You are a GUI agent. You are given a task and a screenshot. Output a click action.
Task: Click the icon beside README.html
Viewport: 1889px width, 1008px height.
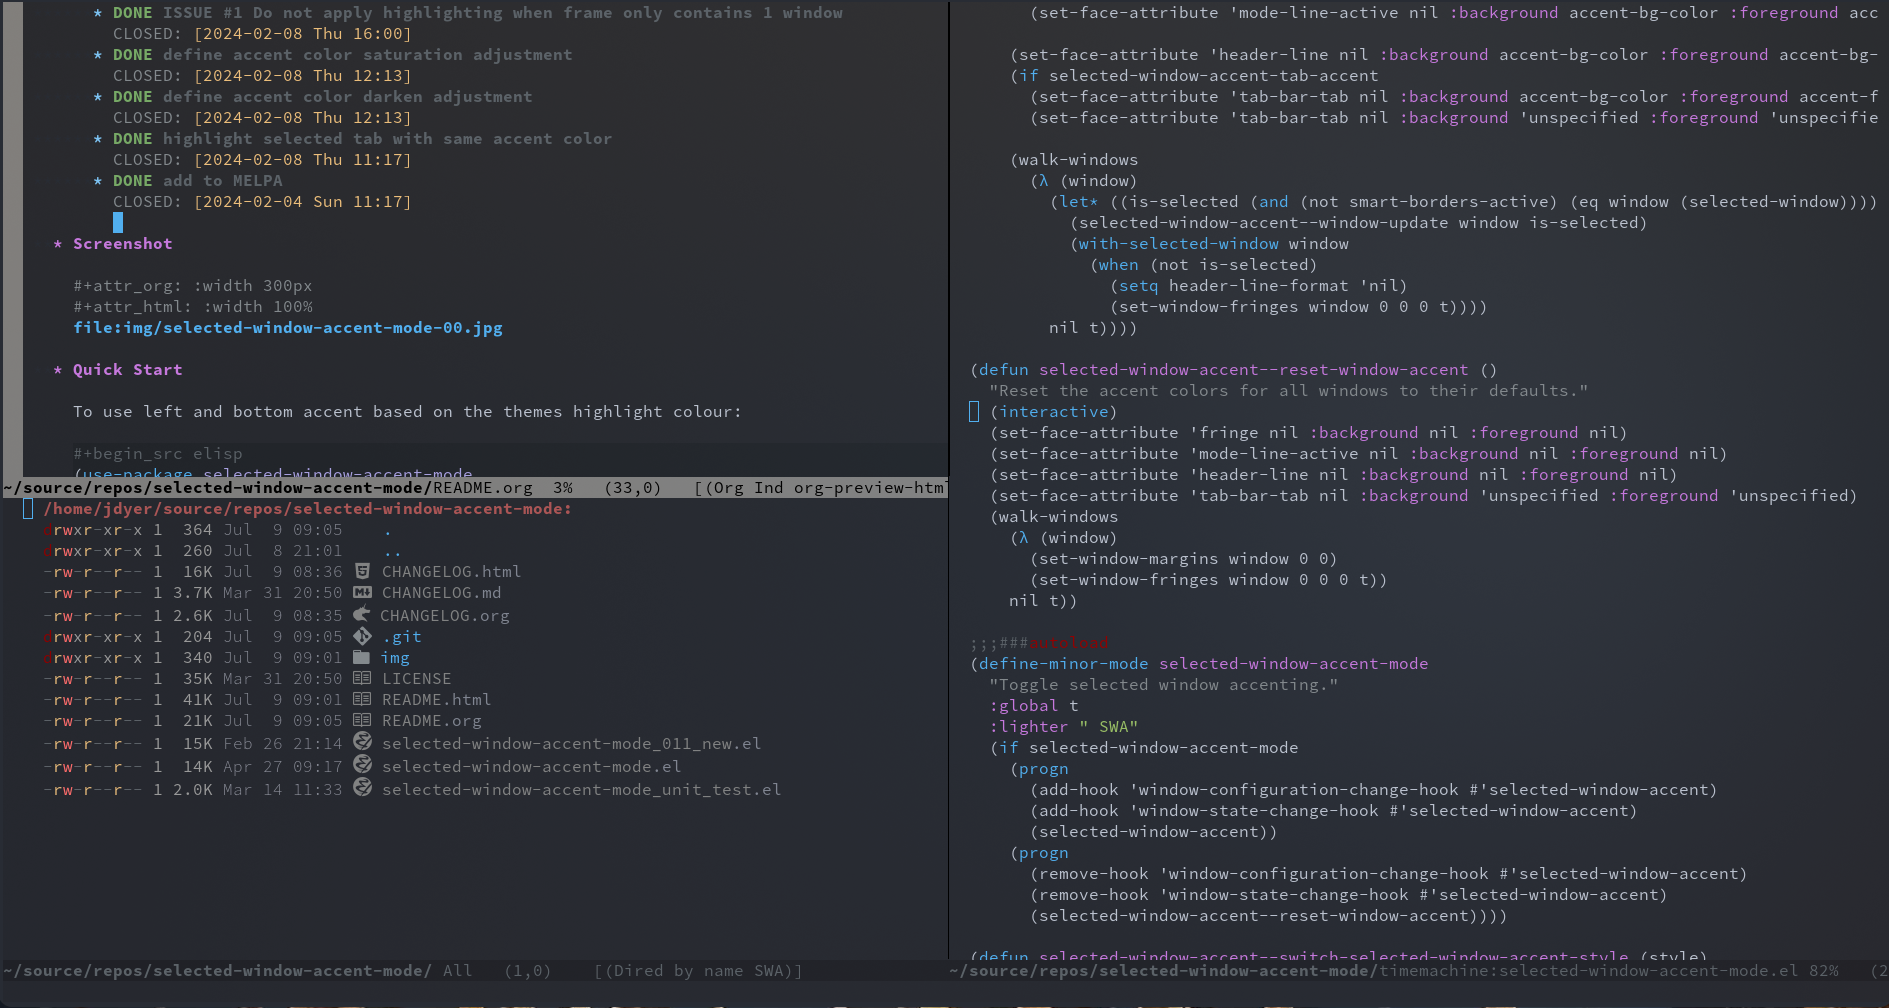362,699
